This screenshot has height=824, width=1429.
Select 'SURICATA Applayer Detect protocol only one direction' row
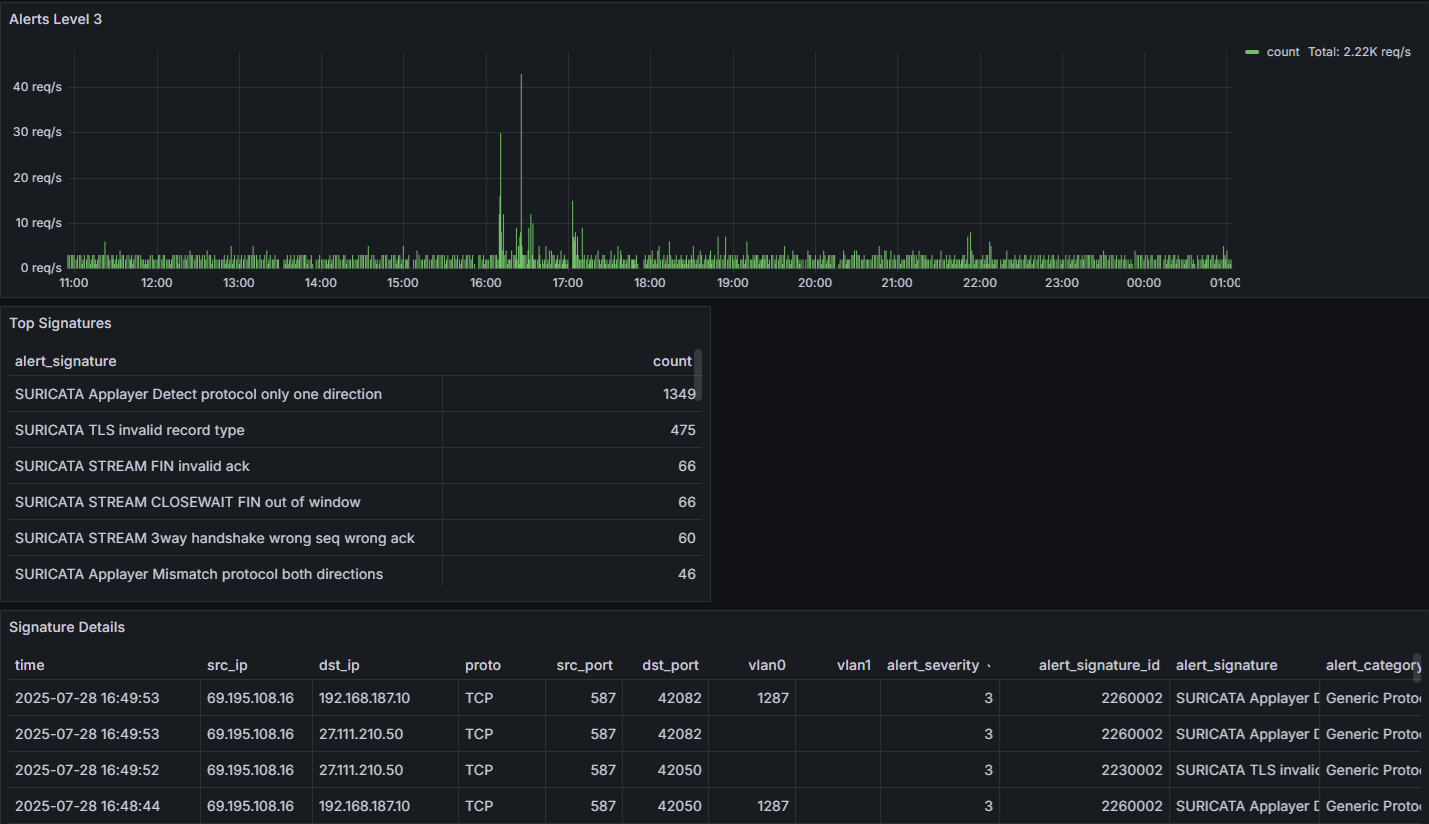coord(355,394)
